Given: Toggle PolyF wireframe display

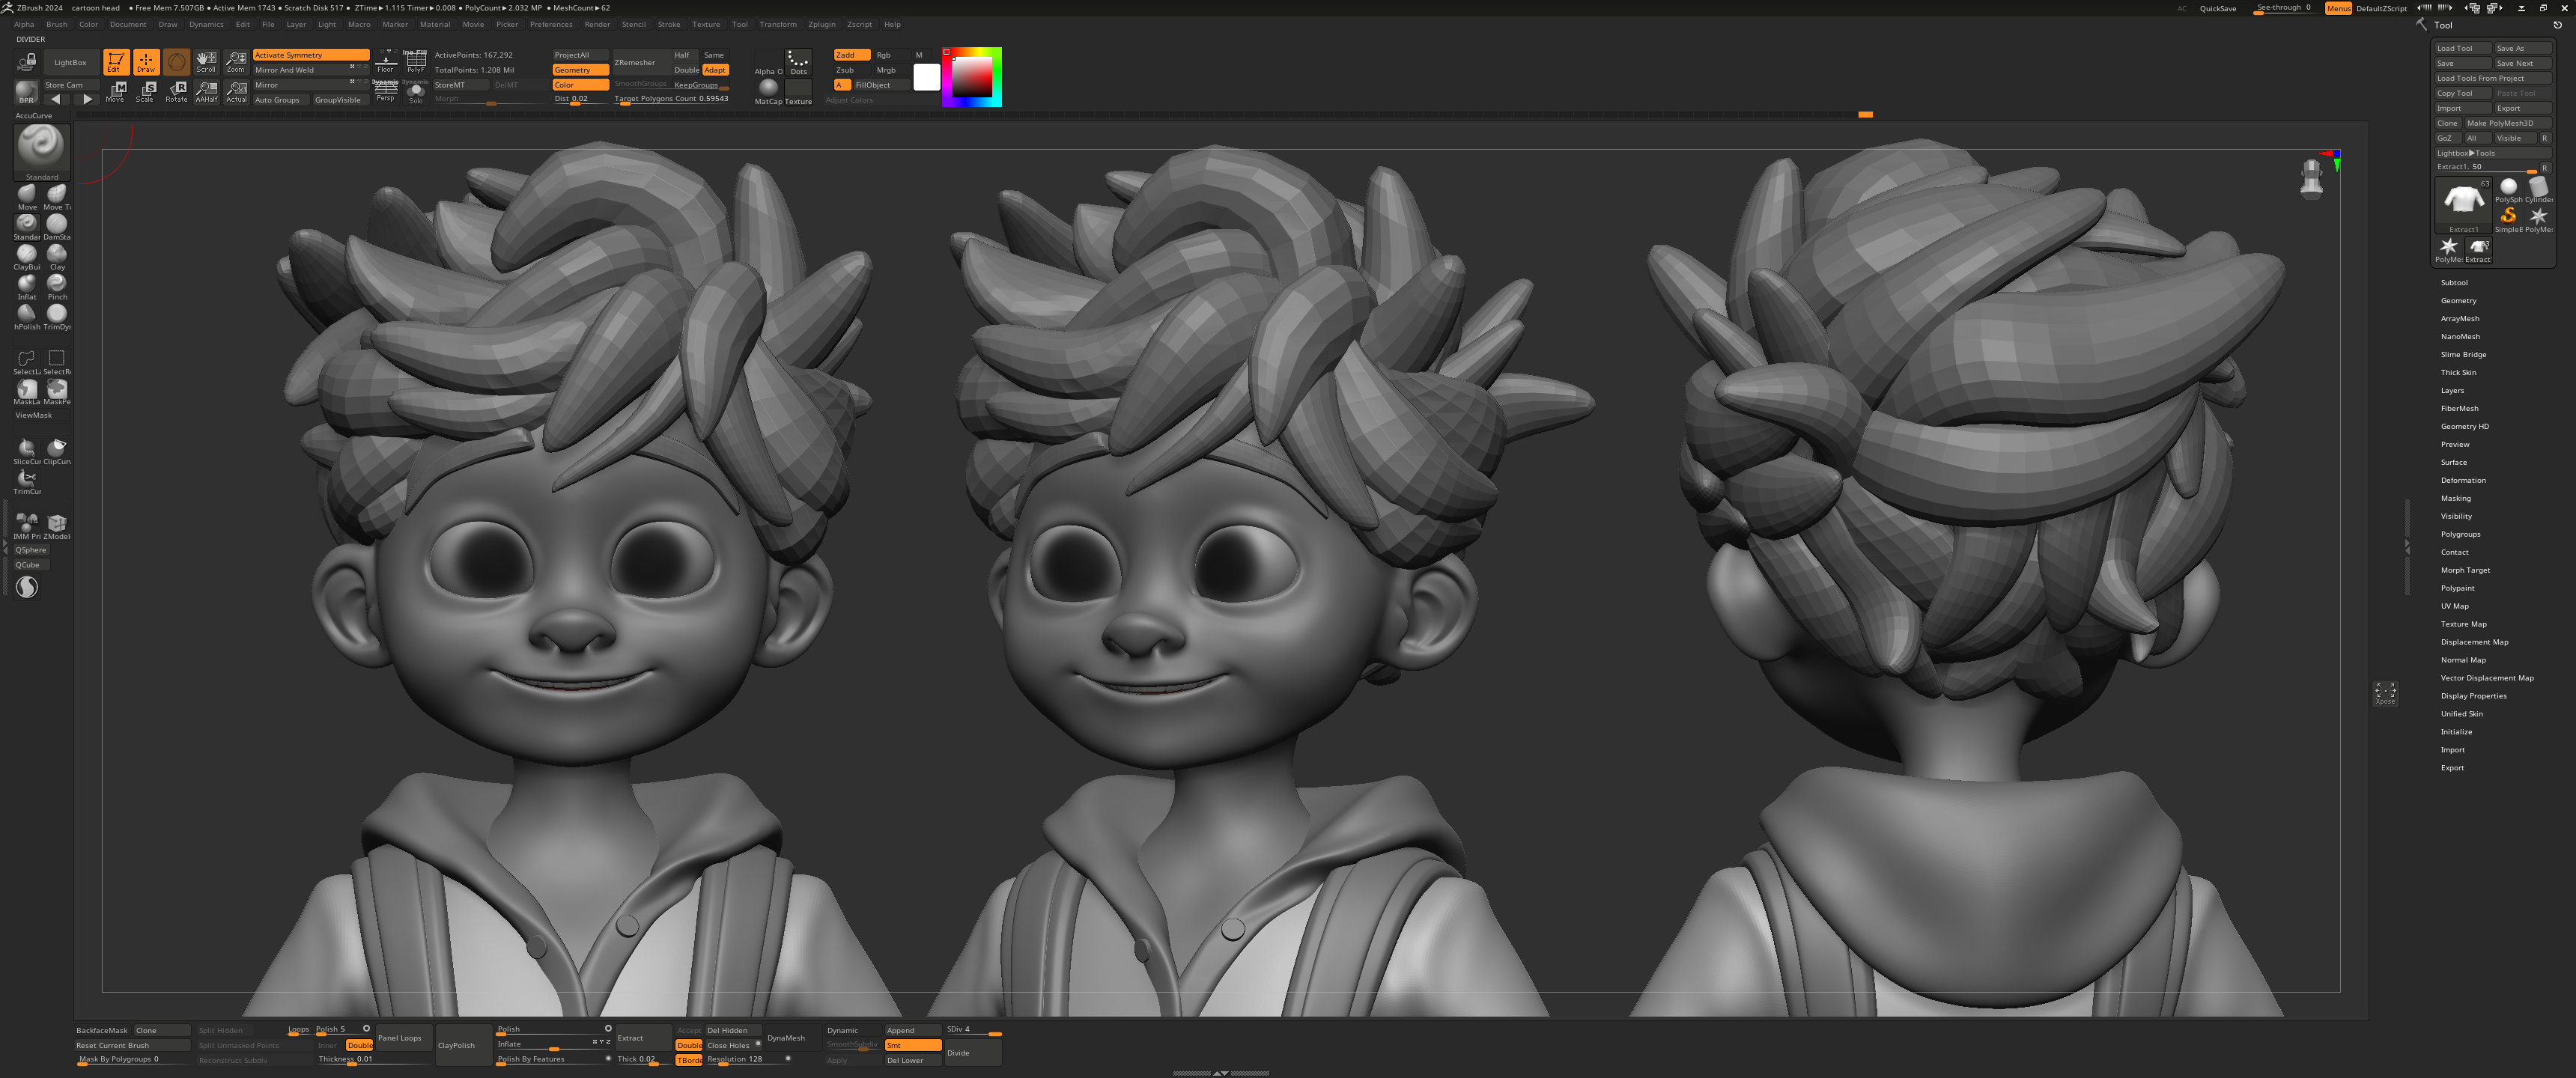Looking at the screenshot, I should coord(416,62).
